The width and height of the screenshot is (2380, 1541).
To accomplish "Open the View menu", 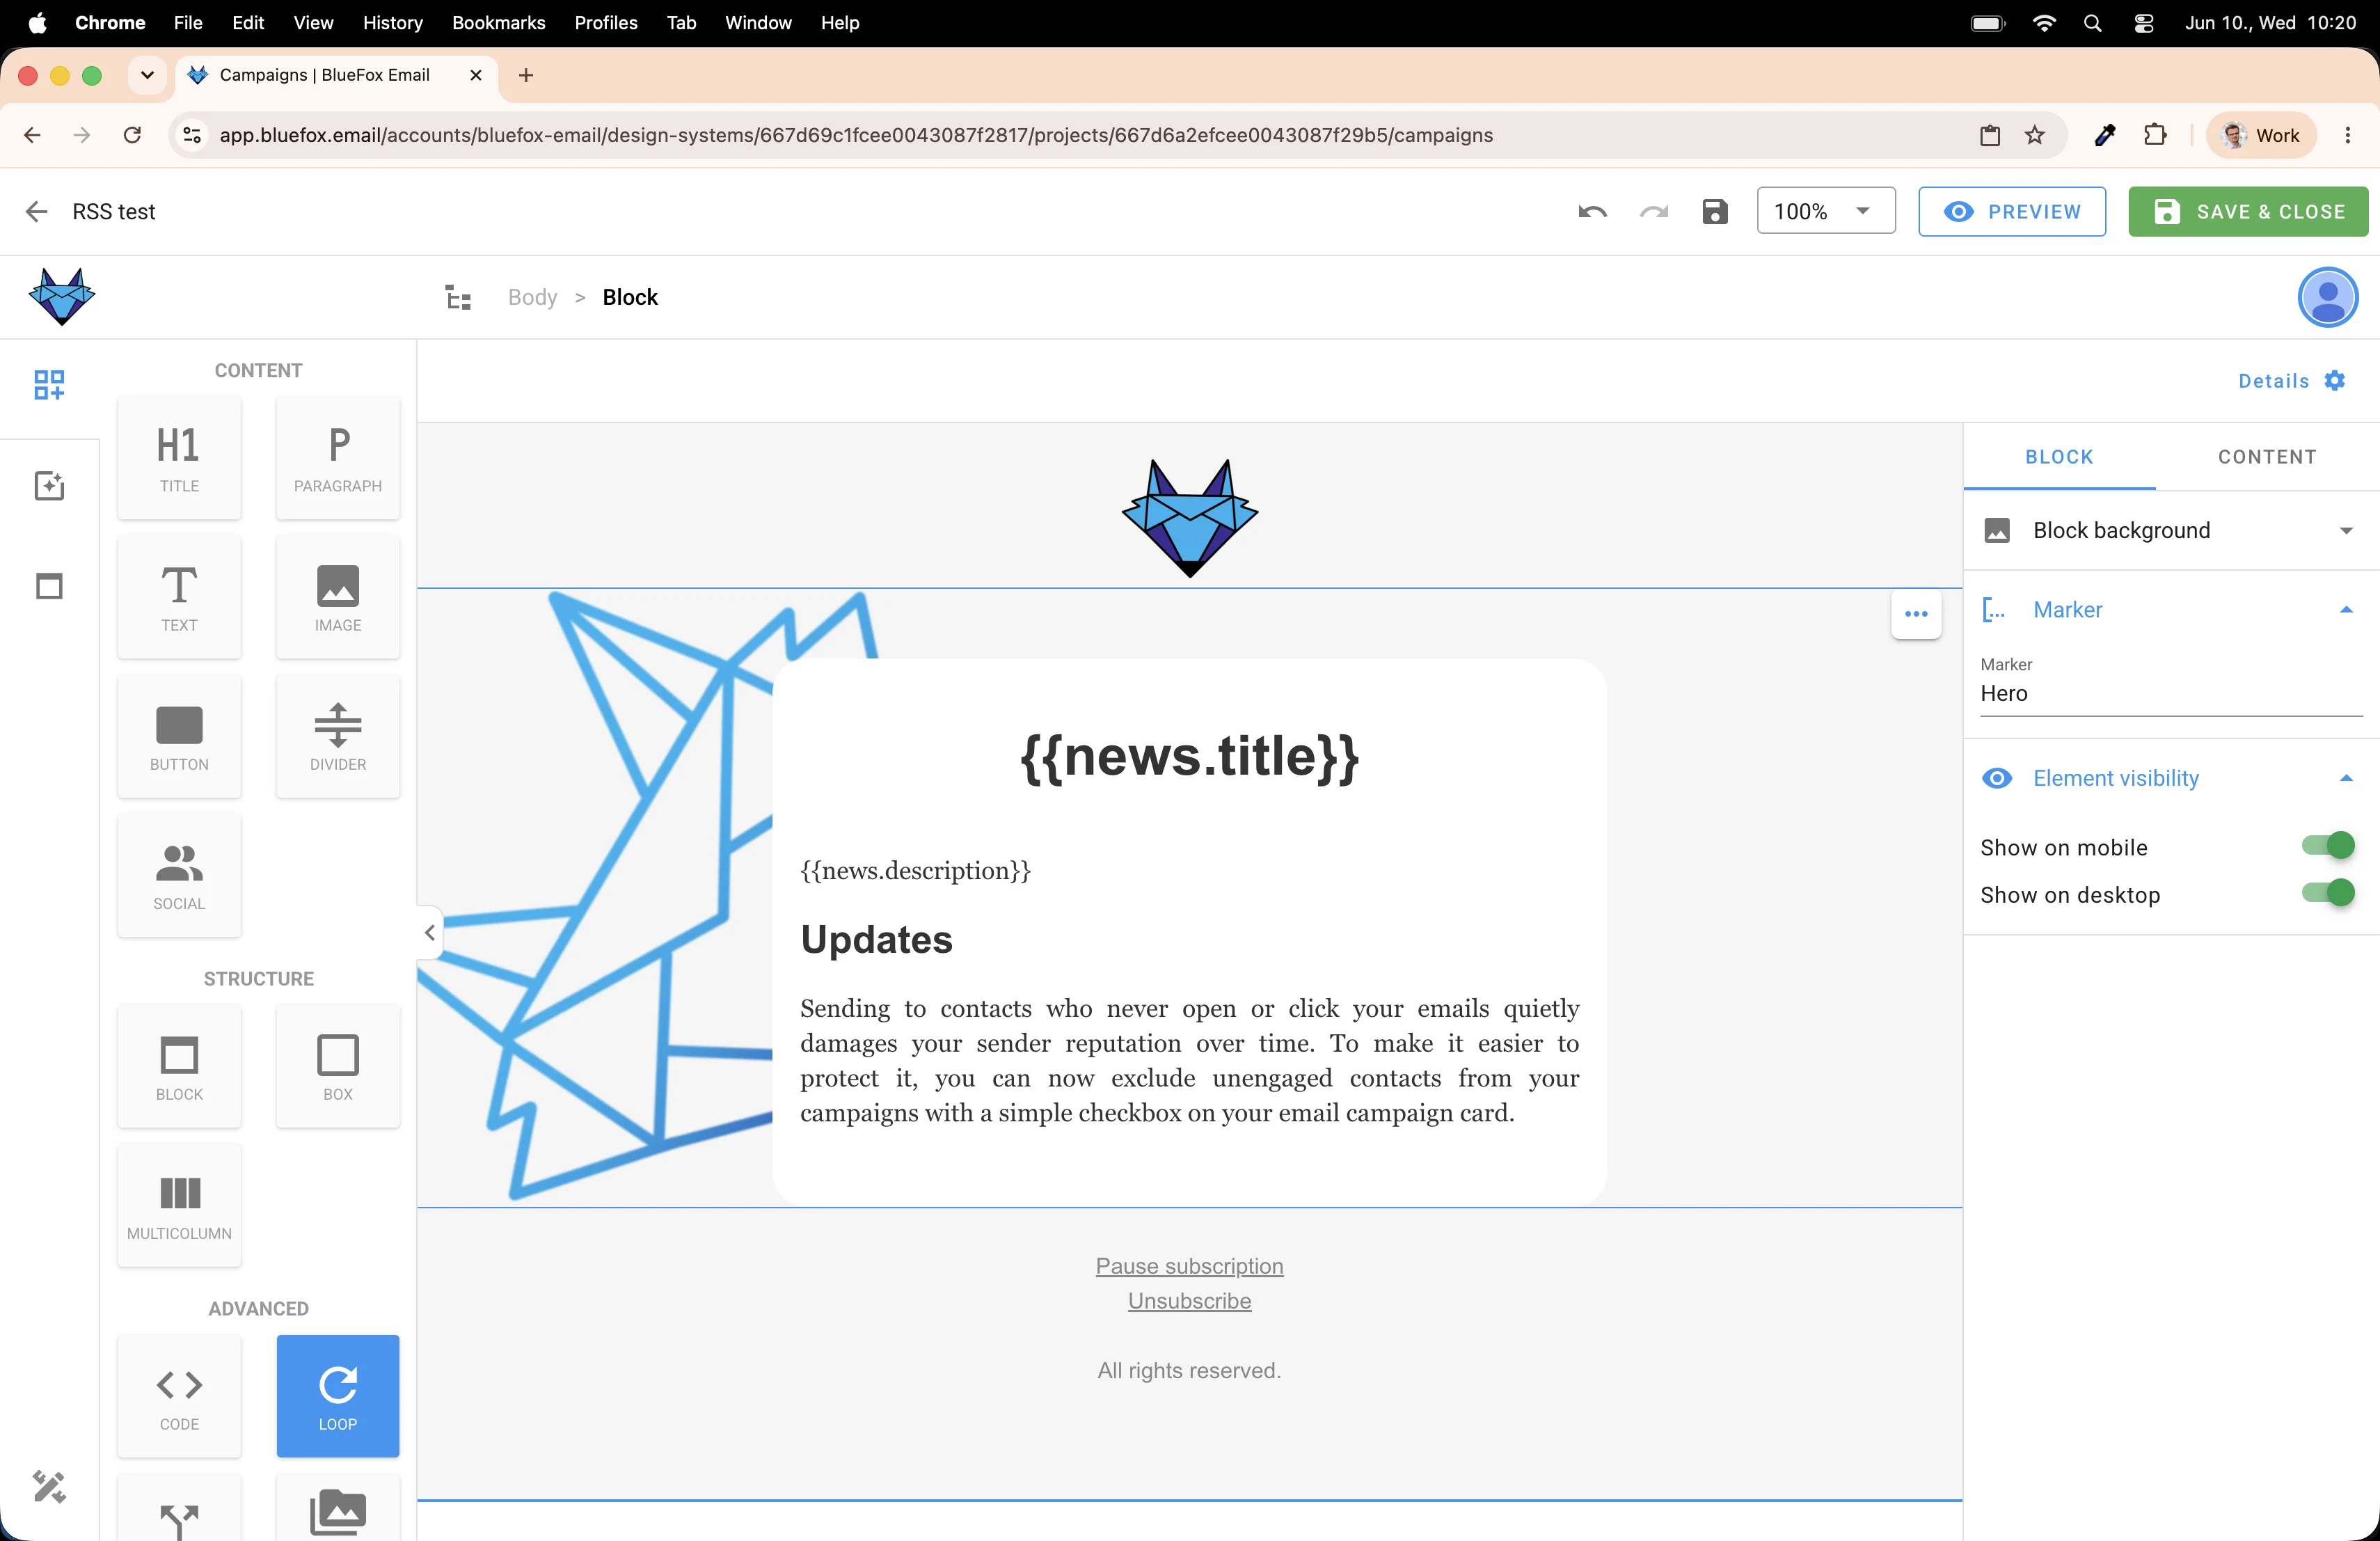I will [313, 23].
